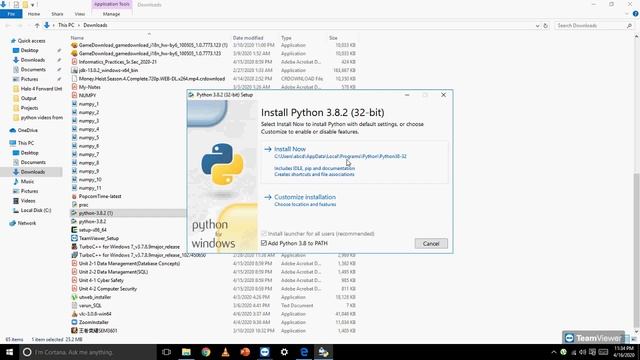The height and width of the screenshot is (360, 640).
Task: Select Informatics_Practices PDF file
Action: point(118,62)
